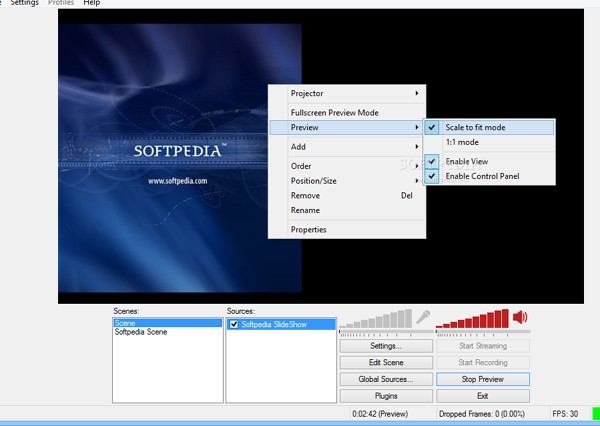Select the 'Scene' item in Scenes list
This screenshot has width=600, height=426.
coord(168,323)
